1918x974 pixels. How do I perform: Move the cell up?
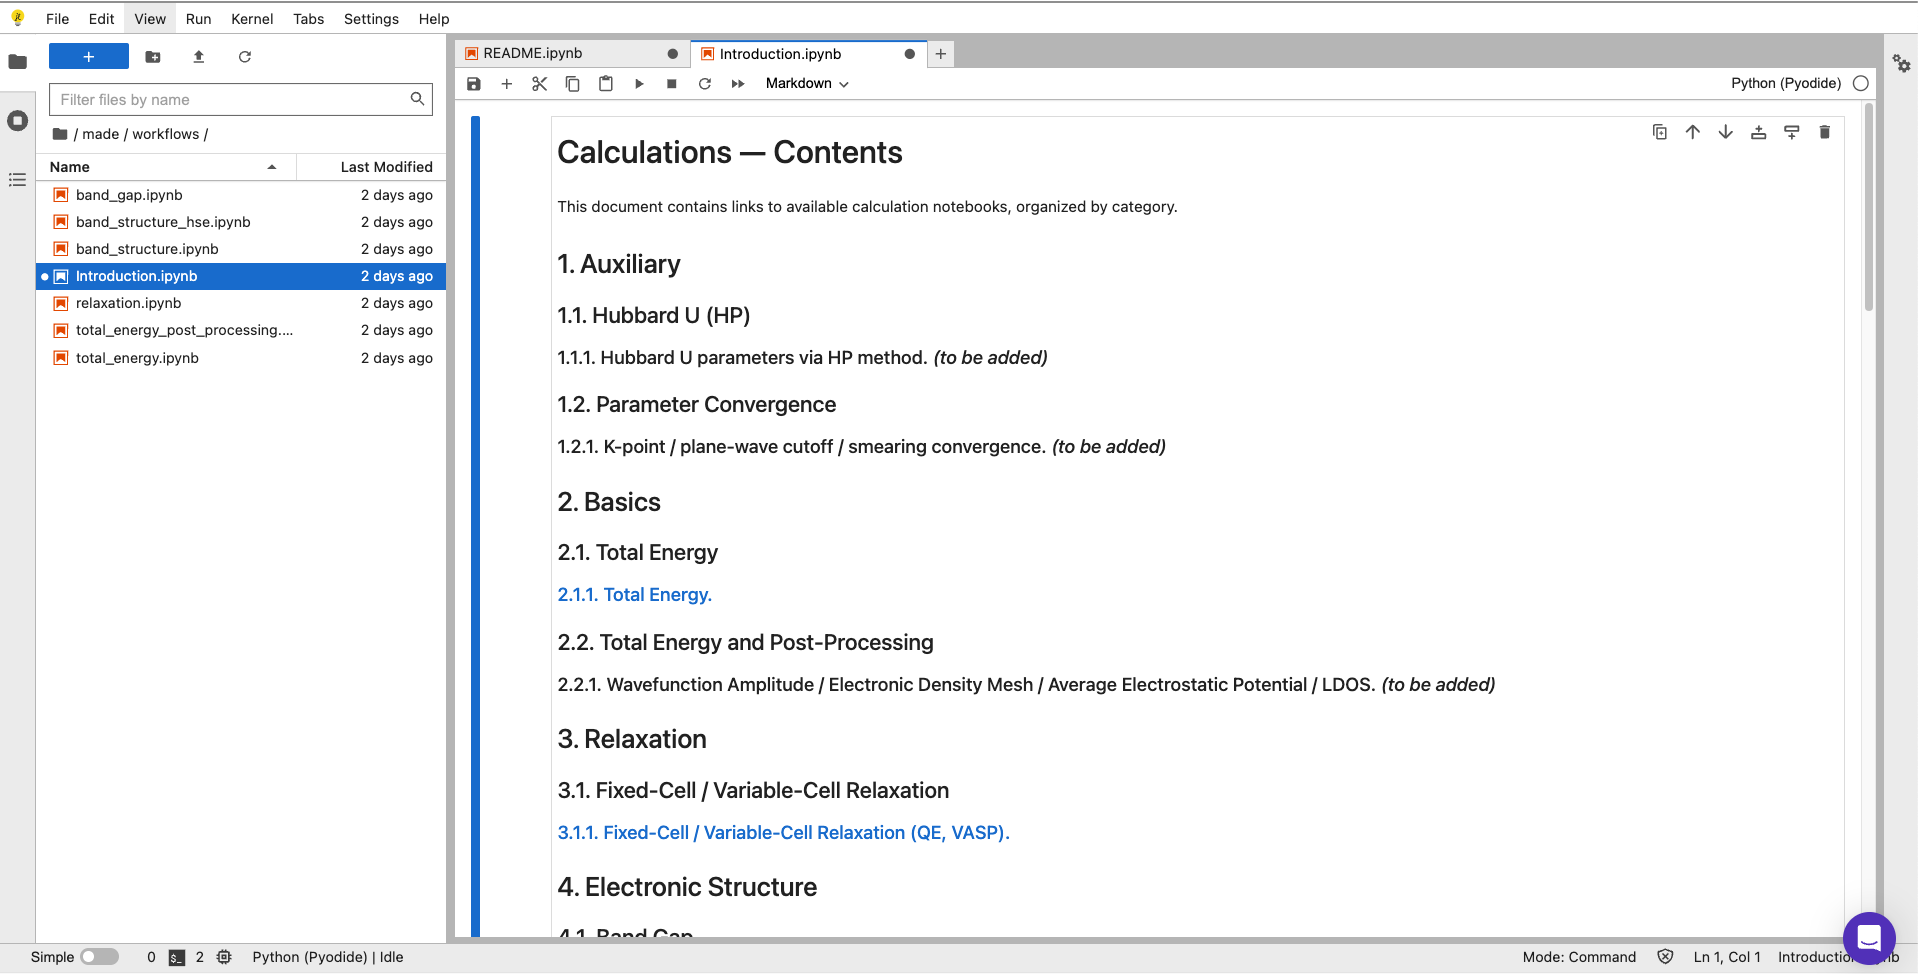pyautogui.click(x=1693, y=132)
